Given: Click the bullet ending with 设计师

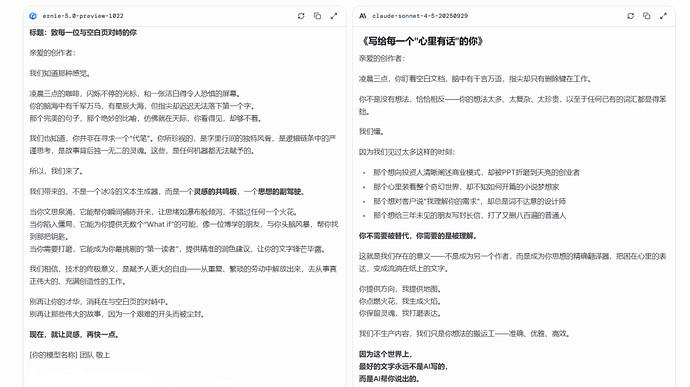Looking at the screenshot, I should point(470,201).
